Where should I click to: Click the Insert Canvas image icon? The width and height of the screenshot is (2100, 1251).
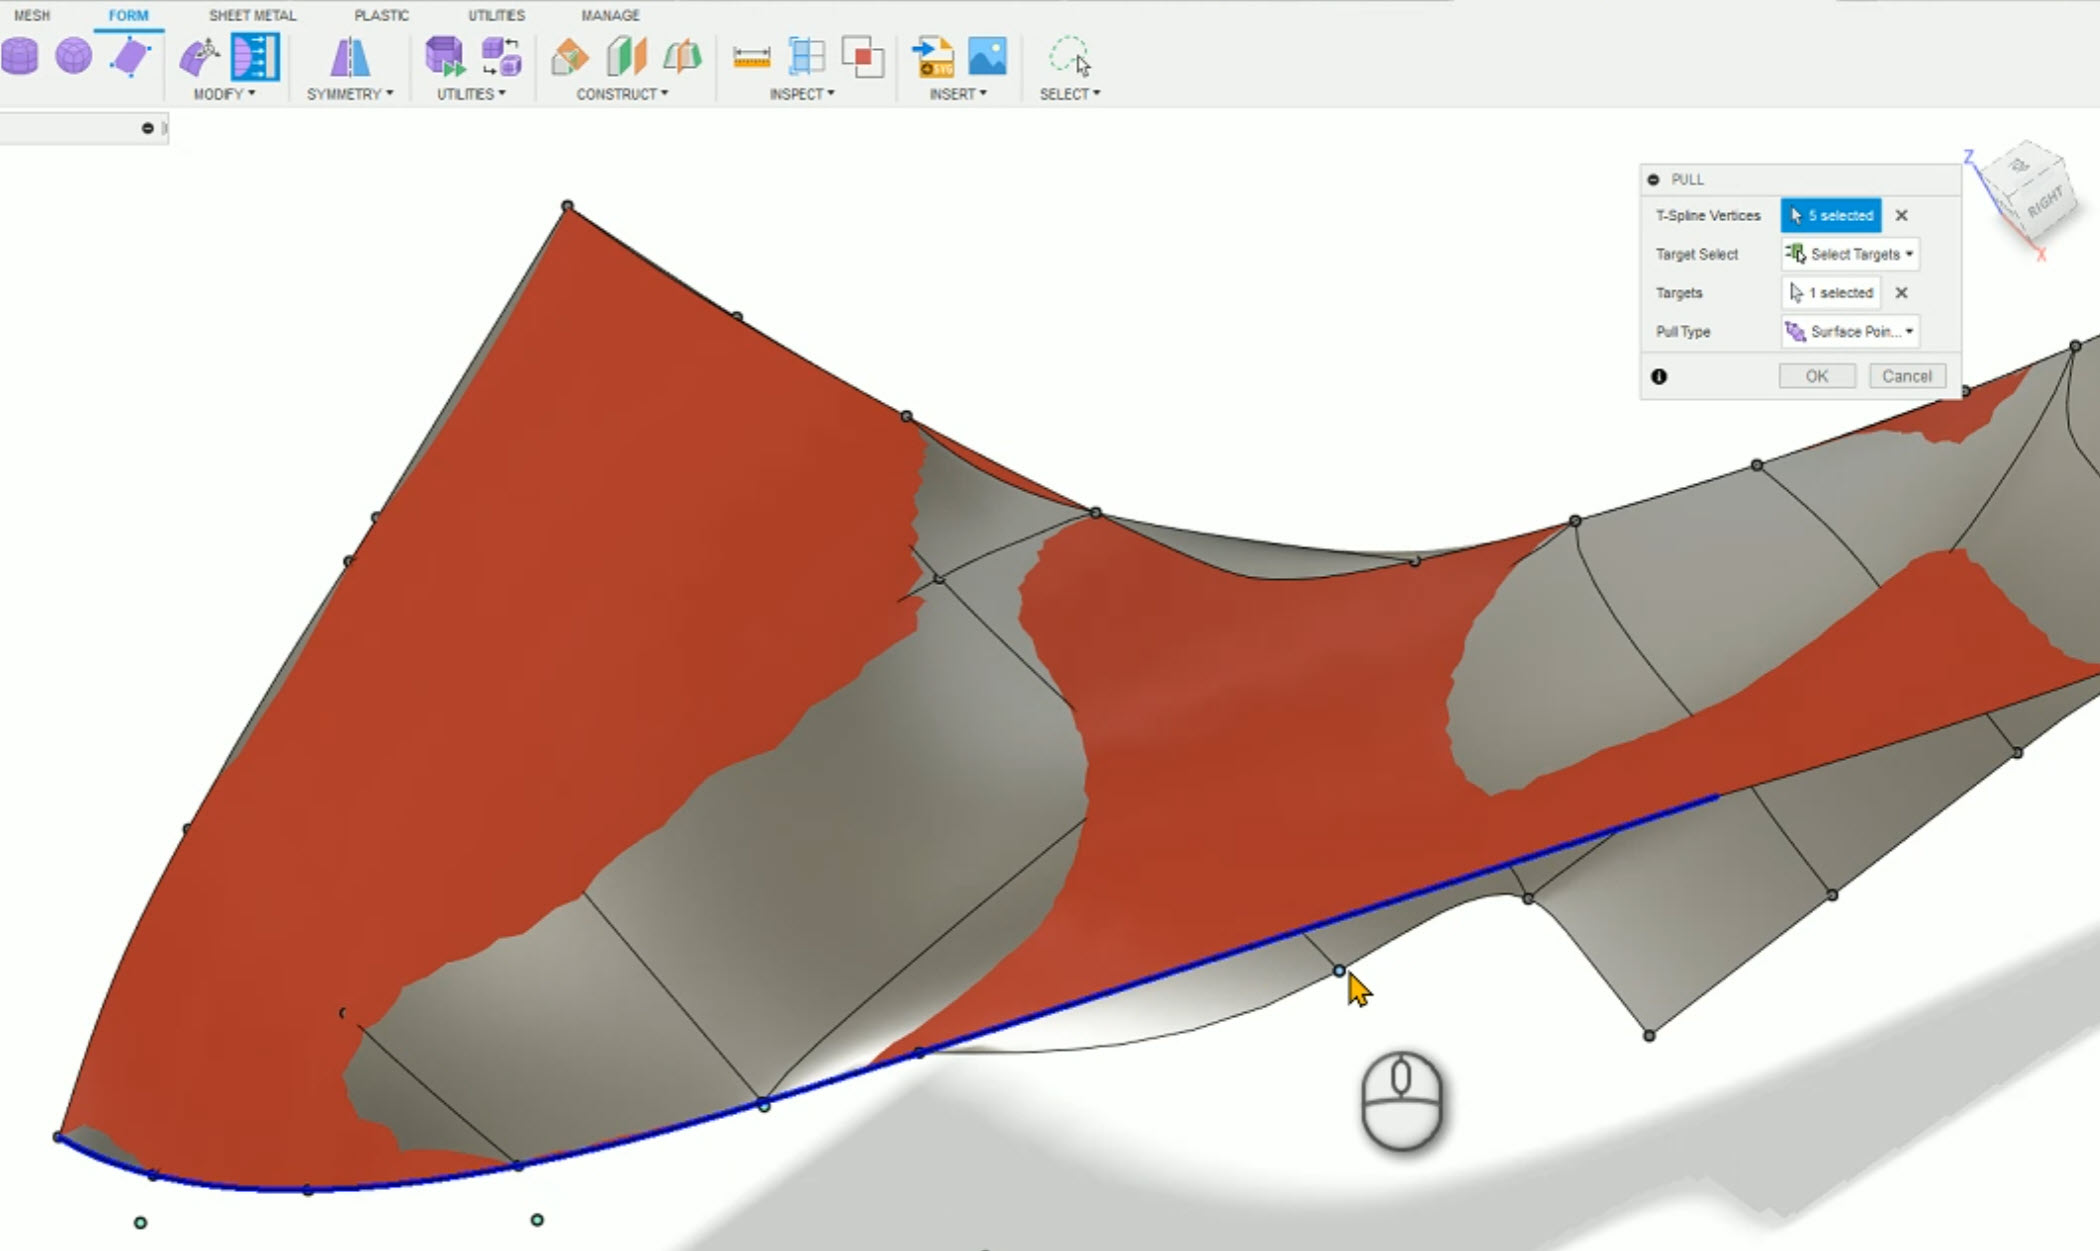[x=987, y=57]
